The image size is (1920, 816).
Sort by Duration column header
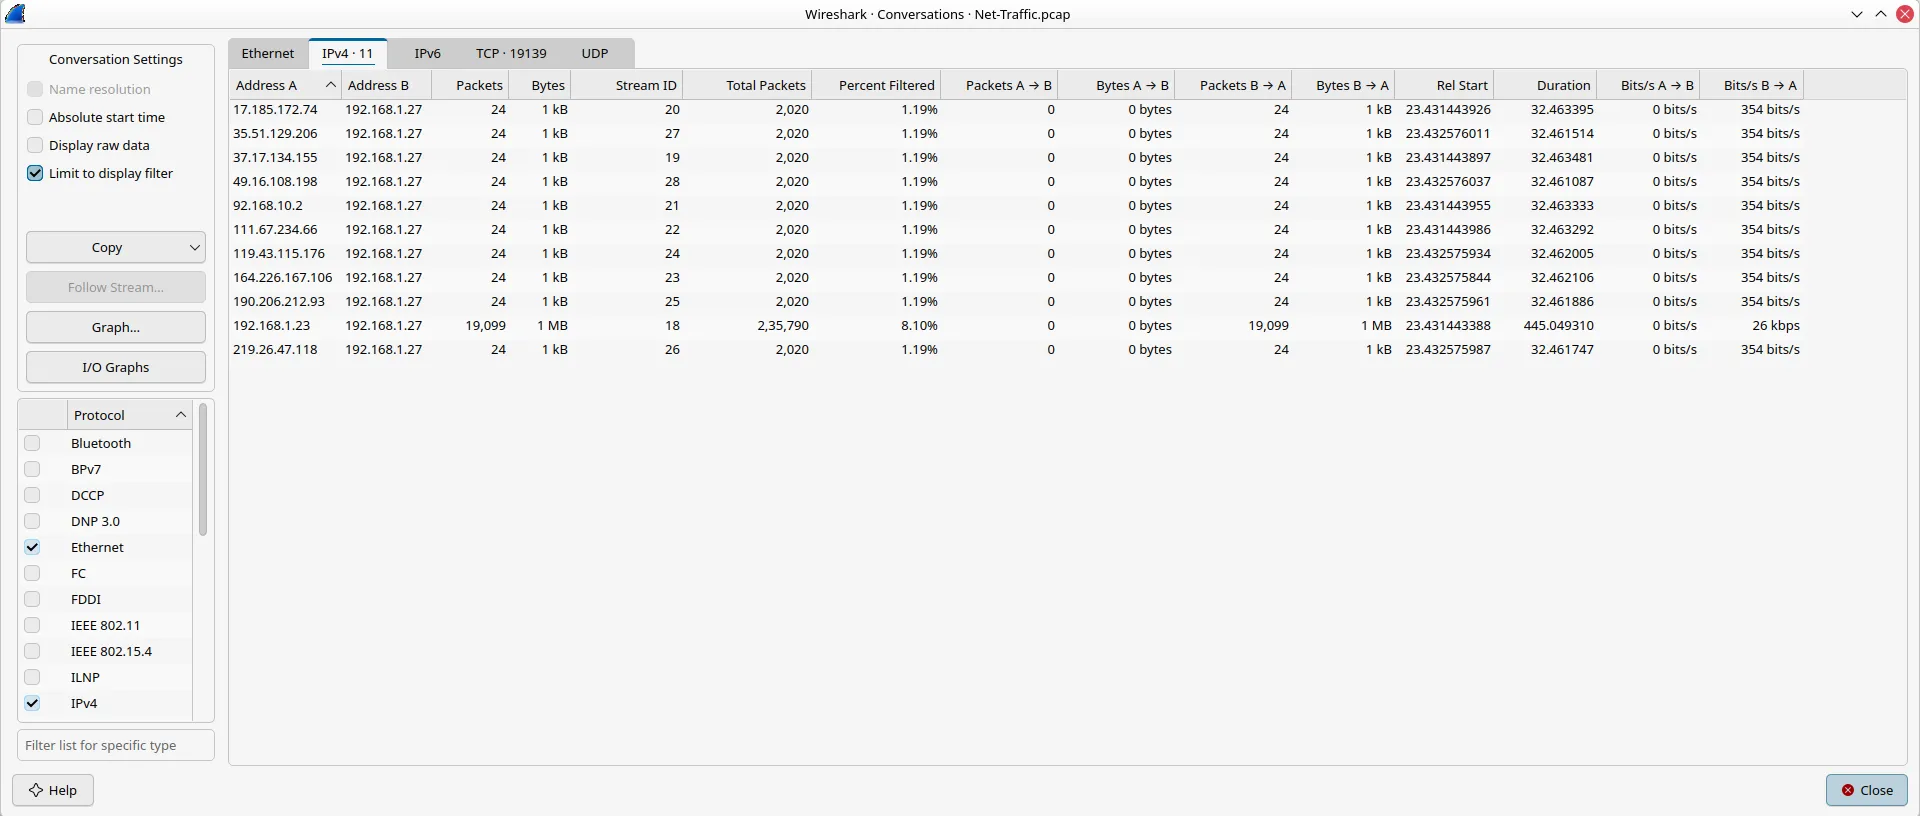(x=1545, y=85)
